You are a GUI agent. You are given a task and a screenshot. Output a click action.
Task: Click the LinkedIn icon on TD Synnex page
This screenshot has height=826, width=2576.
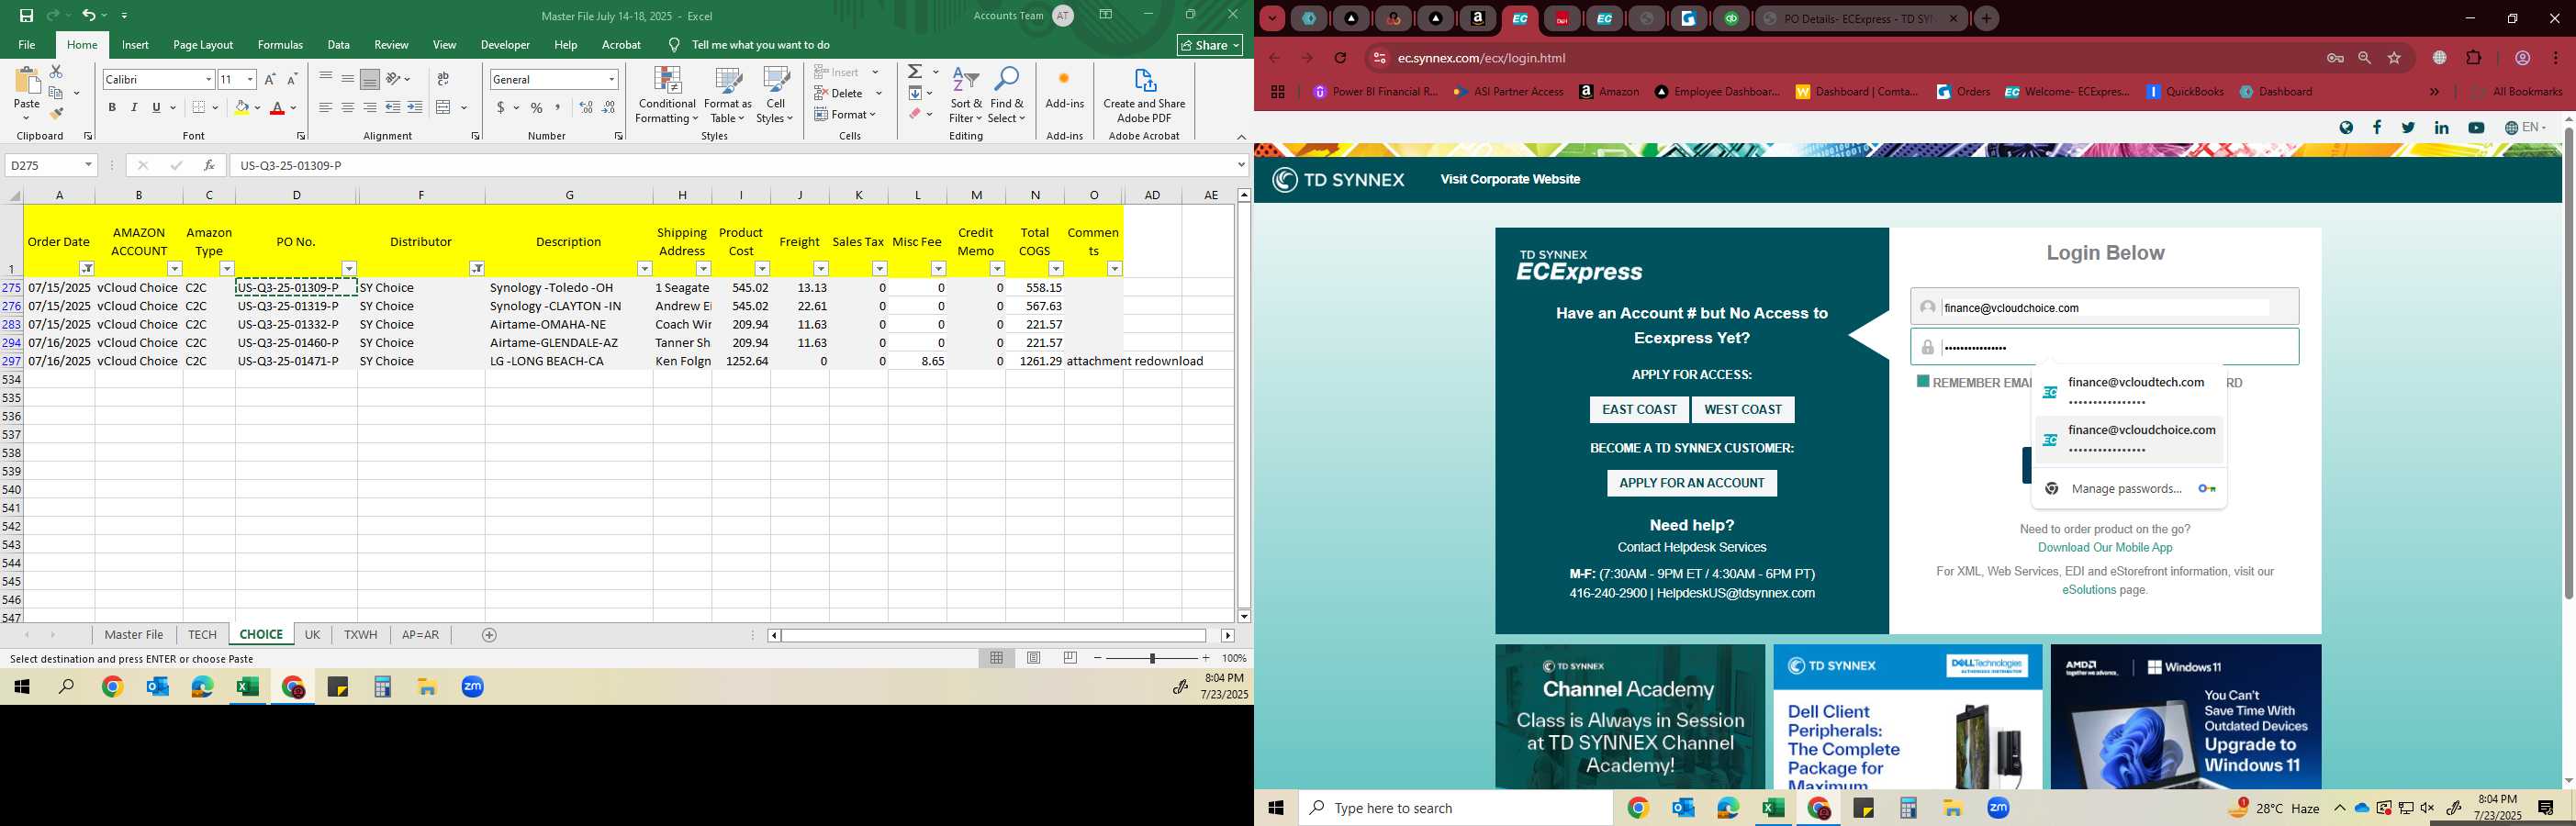coord(2441,128)
